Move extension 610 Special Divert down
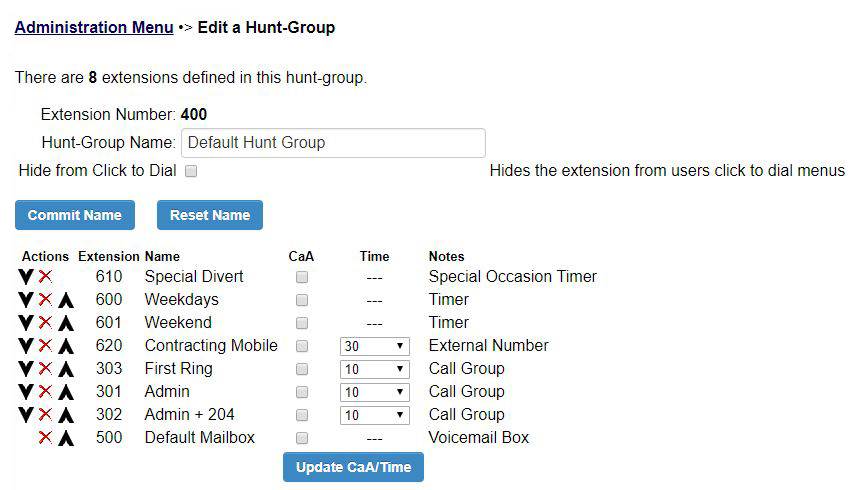Image resolution: width=866 pixels, height=490 pixels. (25, 276)
